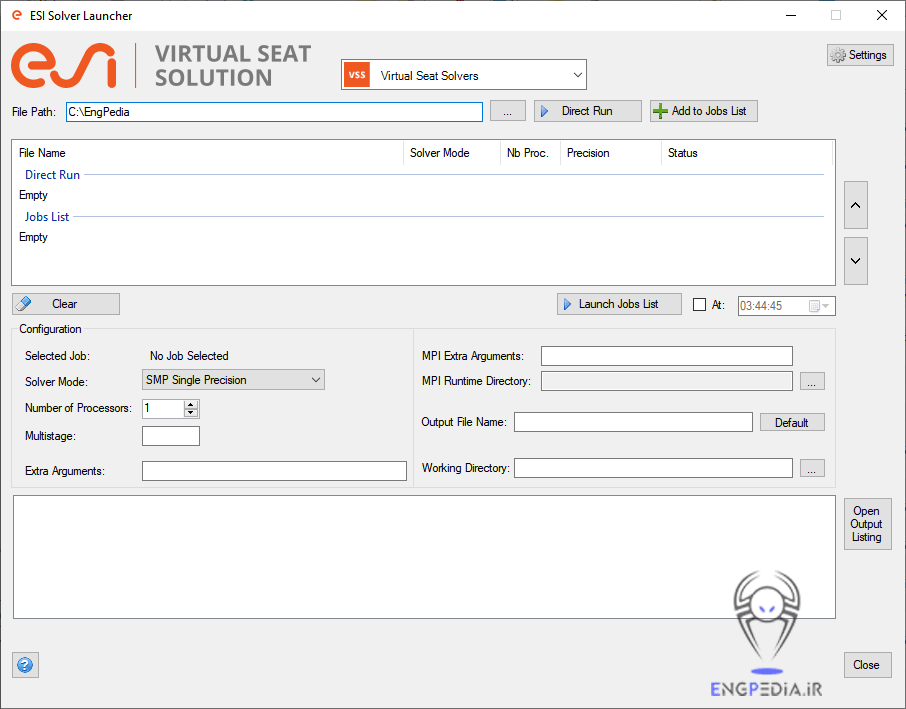Click the Solver Mode column header
The height and width of the screenshot is (709, 906).
point(452,153)
